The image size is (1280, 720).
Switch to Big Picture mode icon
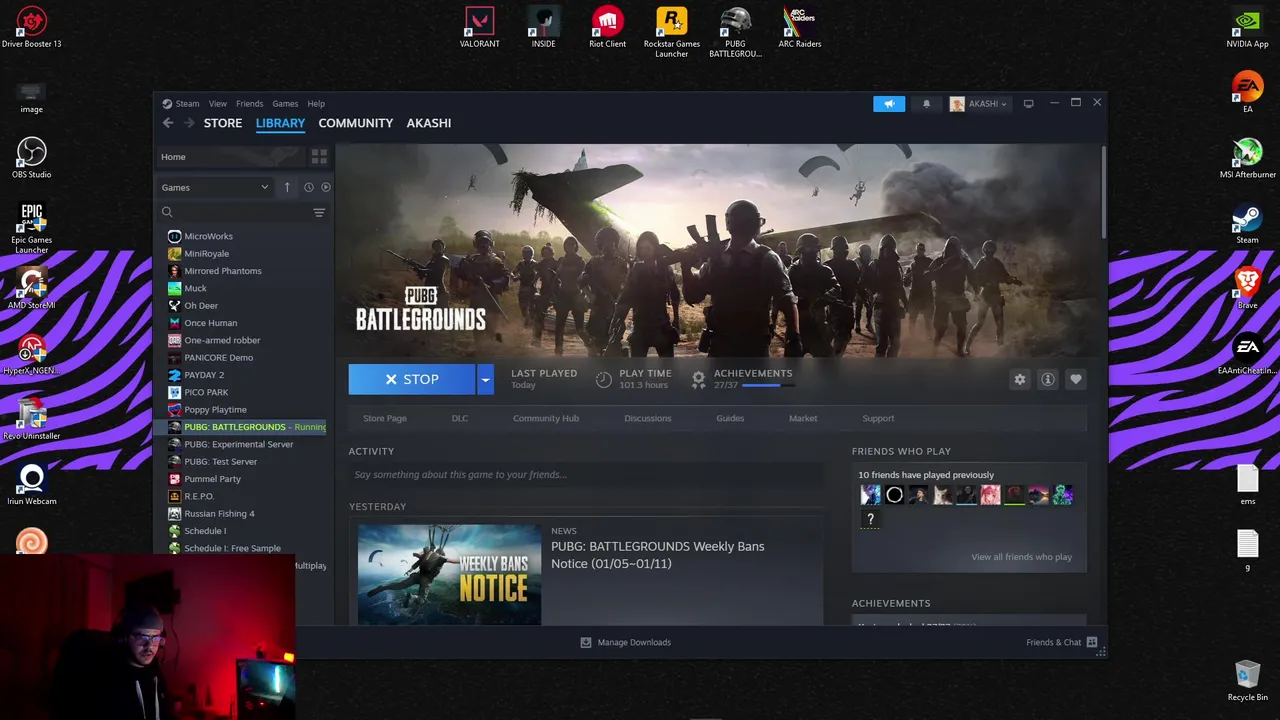[1028, 104]
